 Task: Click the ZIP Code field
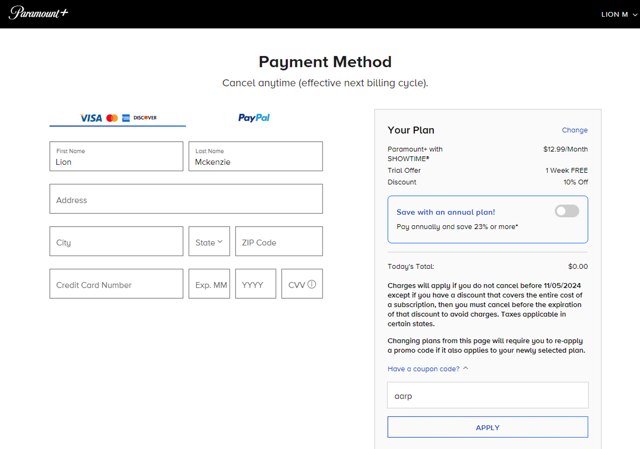[279, 242]
